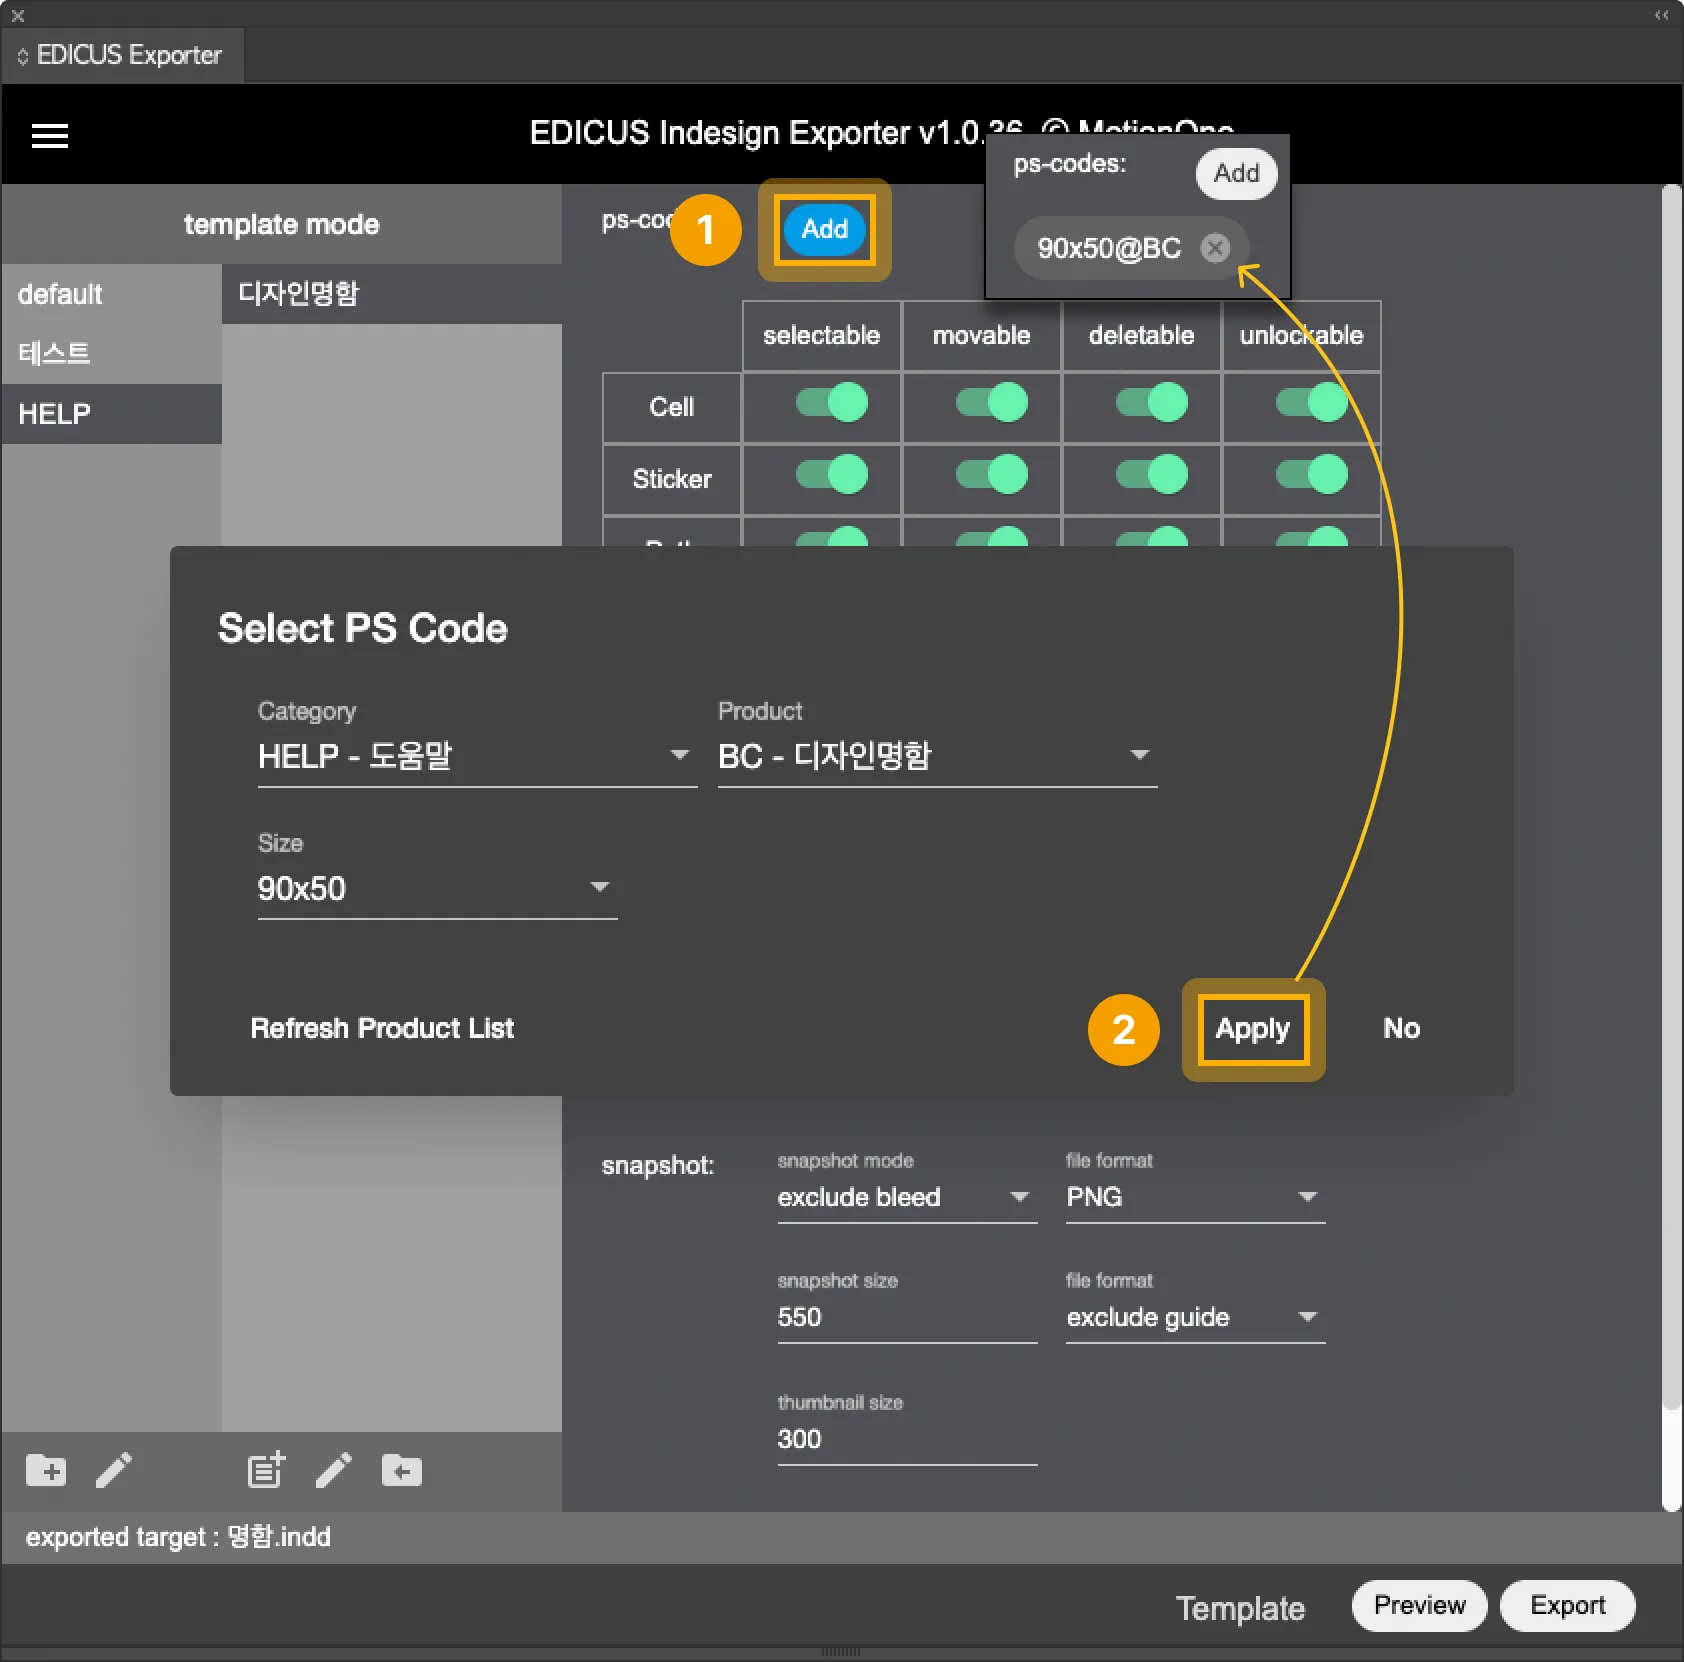This screenshot has height=1662, width=1684.
Task: Select the 디자인명함 template item
Action: coord(391,294)
